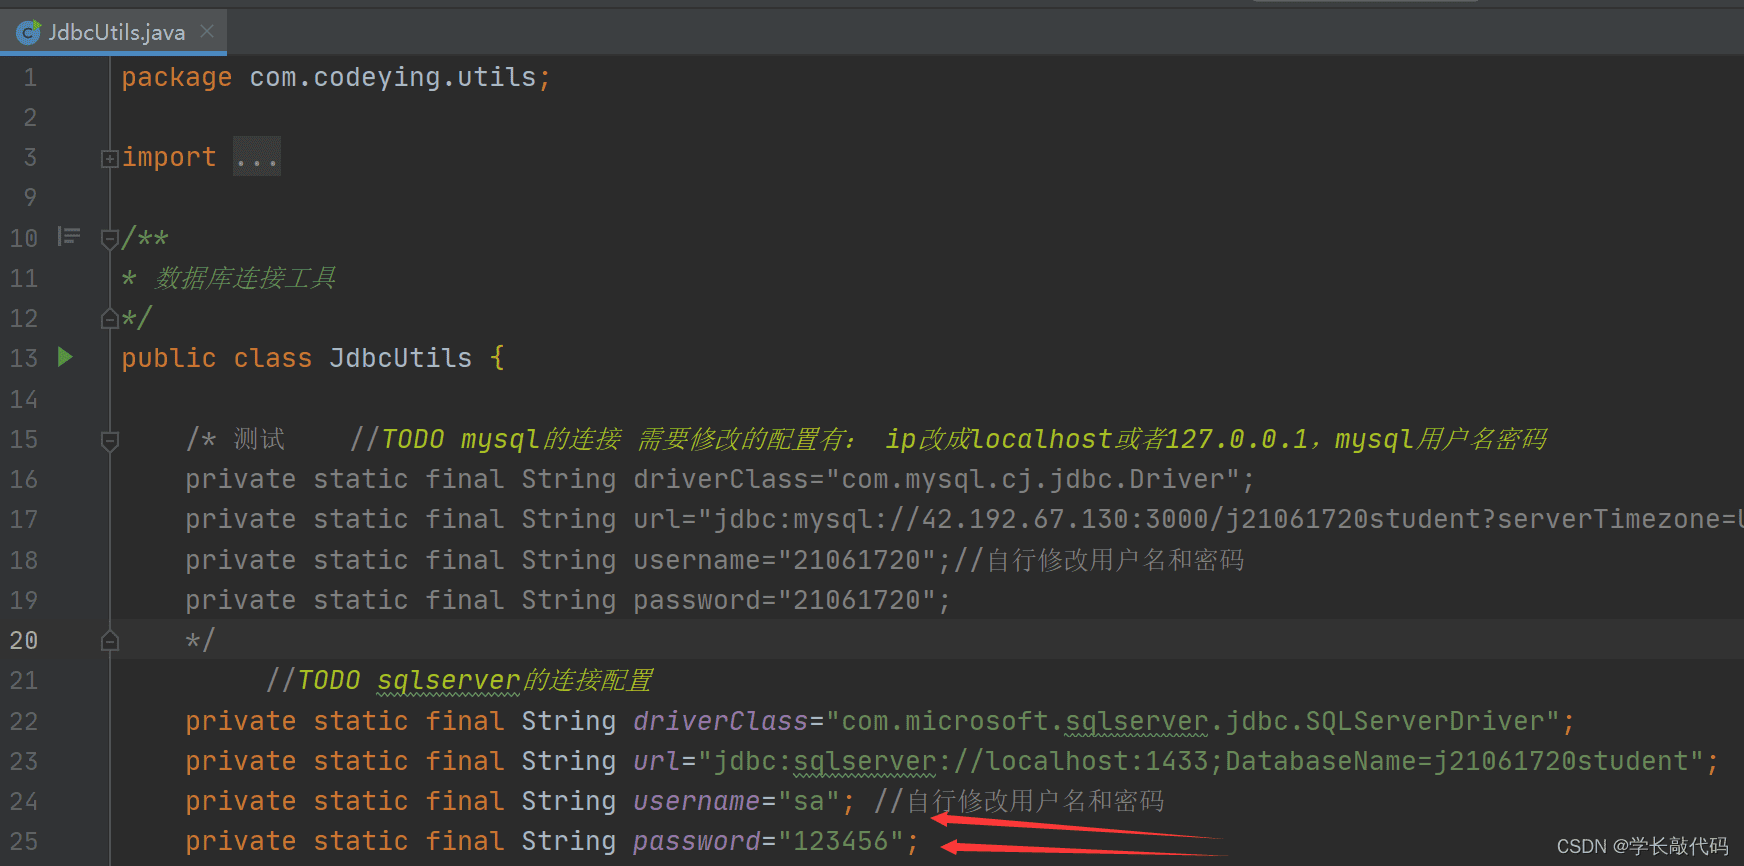Select the JdbcUtils.java editor tab

pyautogui.click(x=114, y=32)
